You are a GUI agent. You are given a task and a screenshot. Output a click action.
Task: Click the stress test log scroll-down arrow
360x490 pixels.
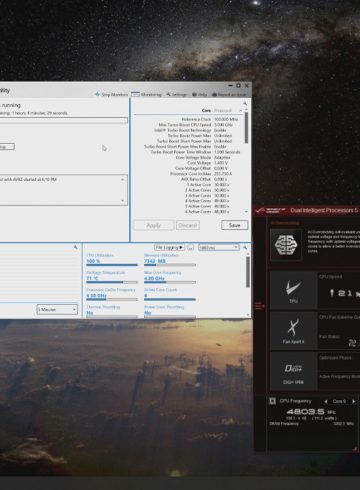tap(123, 201)
